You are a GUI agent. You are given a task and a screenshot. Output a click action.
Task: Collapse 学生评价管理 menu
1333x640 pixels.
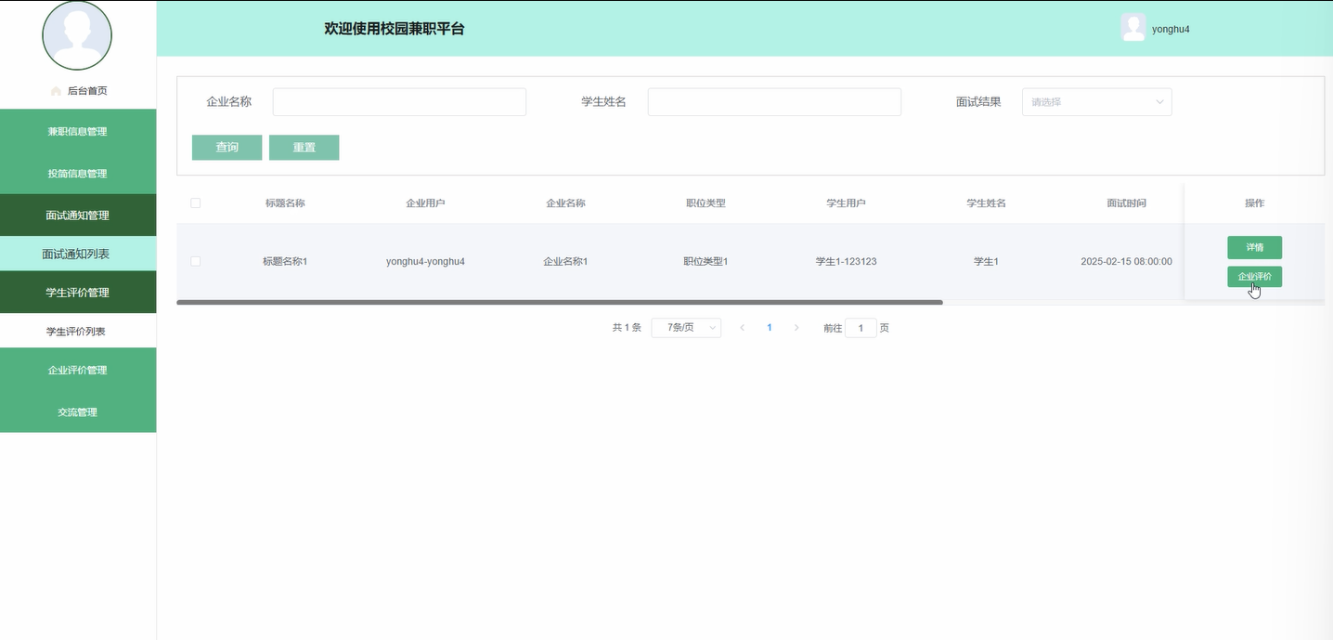pos(78,292)
